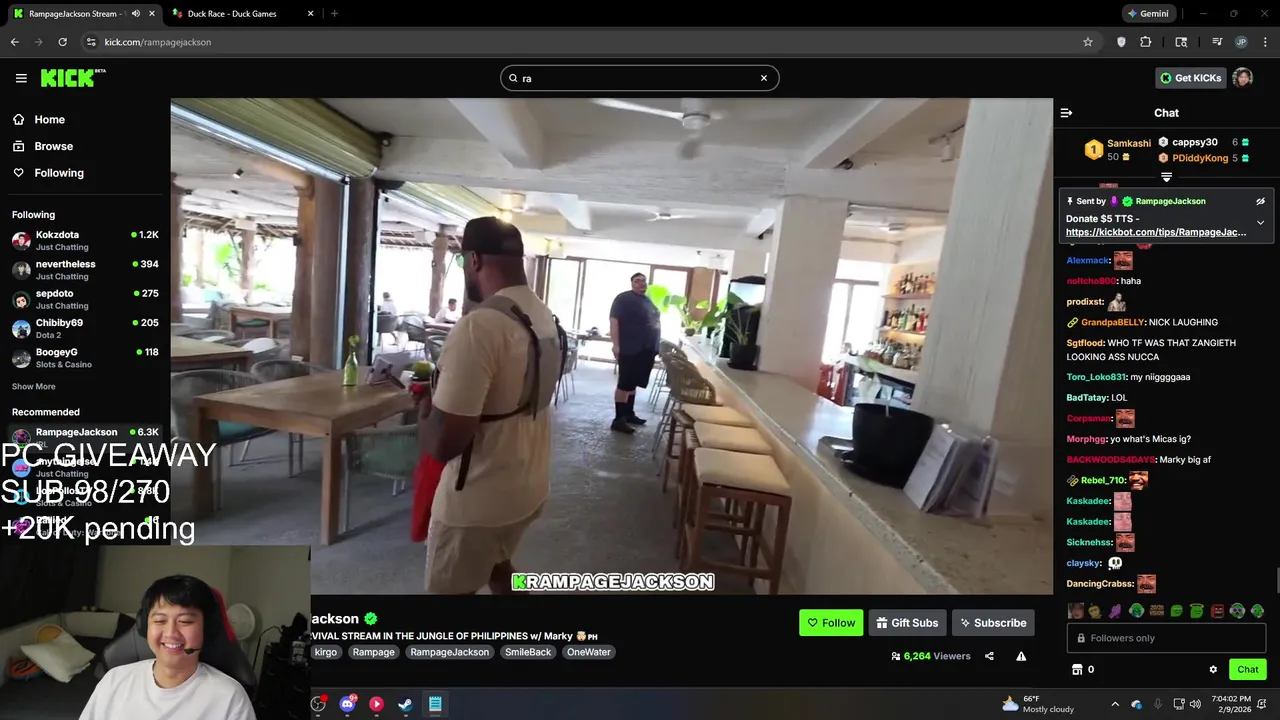Collapse the chat panel
The width and height of the screenshot is (1280, 720).
(1066, 113)
